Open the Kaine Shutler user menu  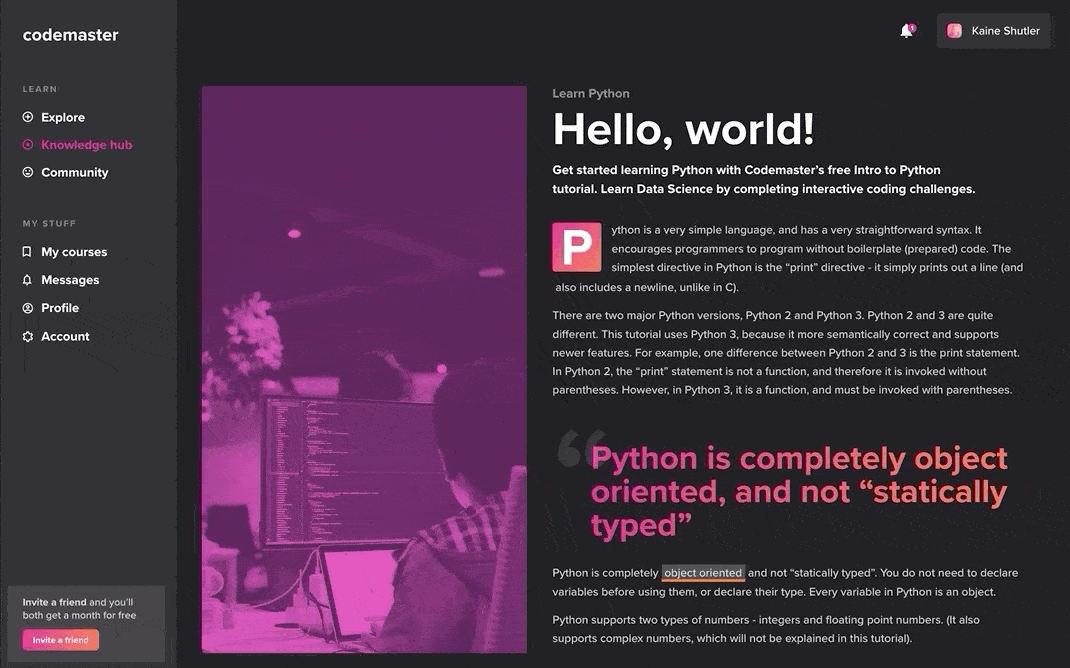pos(993,31)
